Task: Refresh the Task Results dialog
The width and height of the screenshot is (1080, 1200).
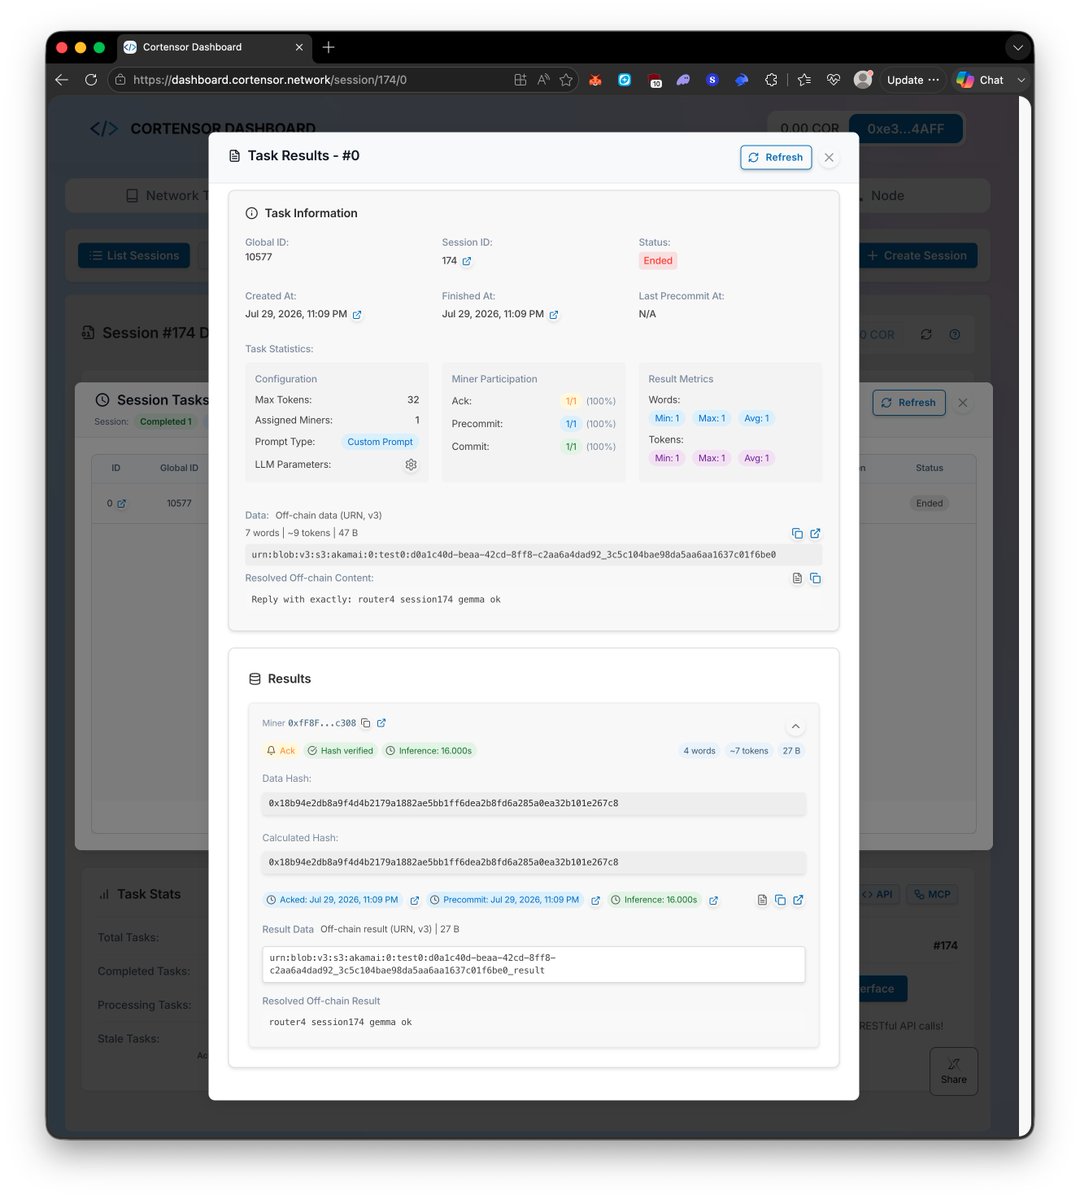Action: pyautogui.click(x=776, y=157)
